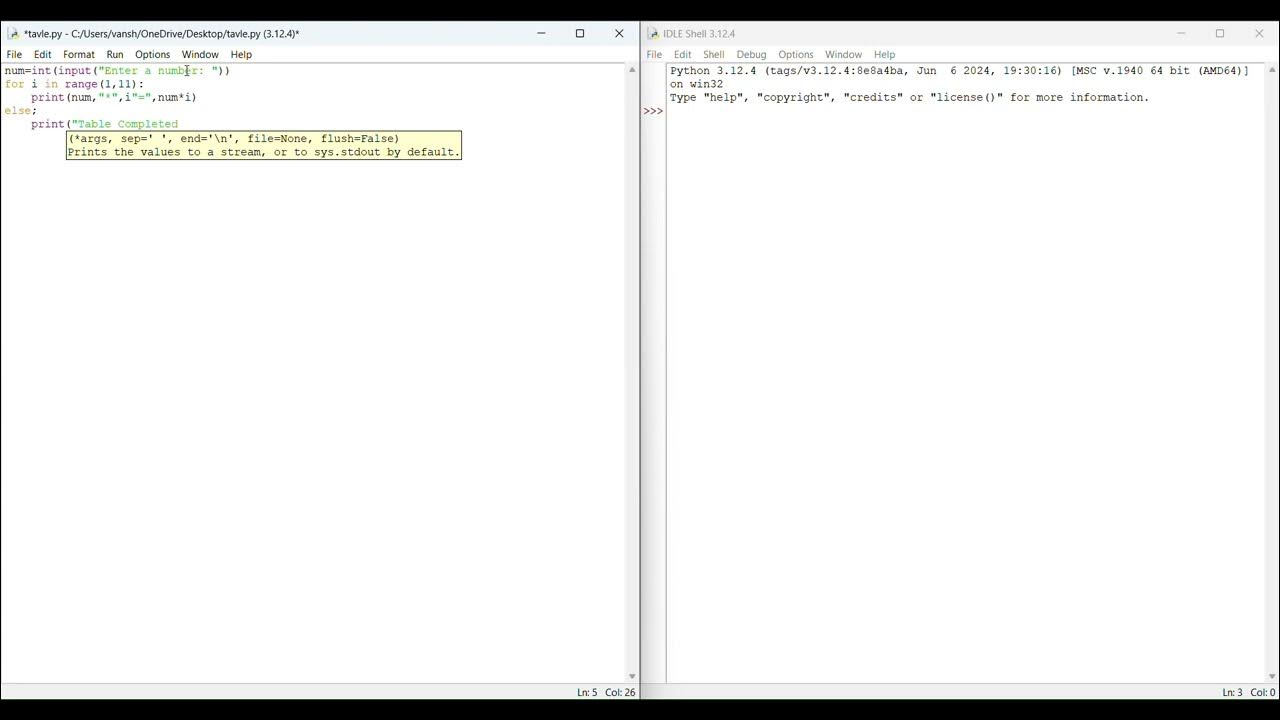Open Format menu in editor window
Image resolution: width=1280 pixels, height=720 pixels.
click(x=78, y=54)
